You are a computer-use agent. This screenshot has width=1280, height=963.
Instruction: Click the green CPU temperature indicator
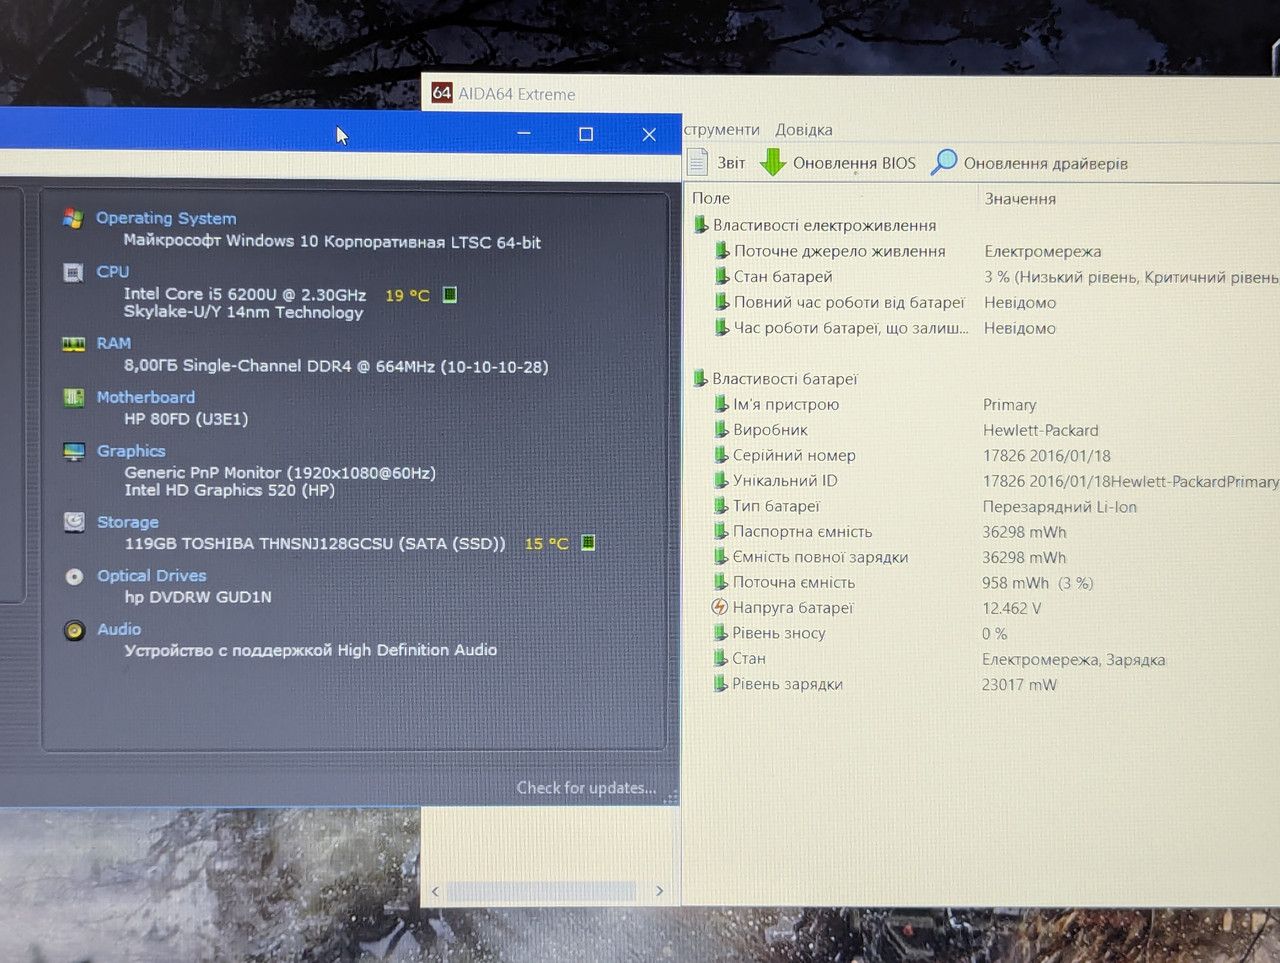(450, 295)
